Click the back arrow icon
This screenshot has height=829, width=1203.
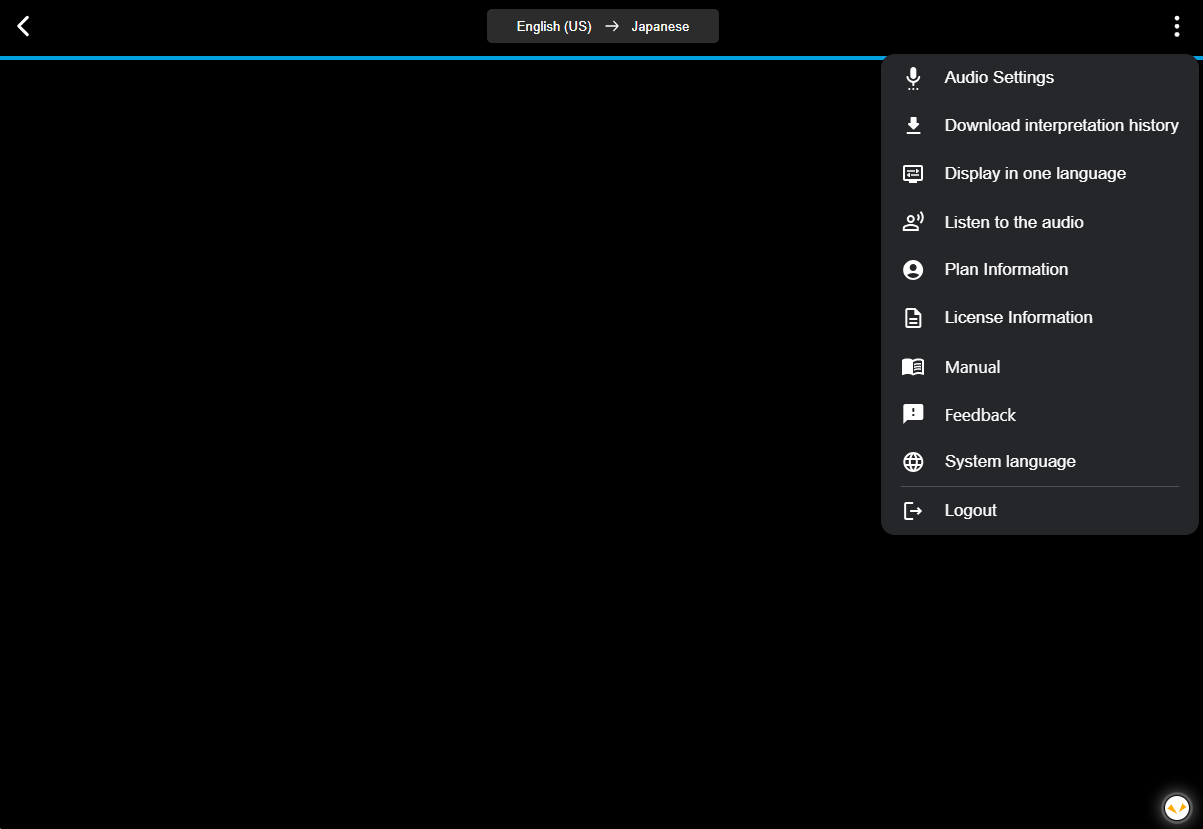tap(23, 26)
